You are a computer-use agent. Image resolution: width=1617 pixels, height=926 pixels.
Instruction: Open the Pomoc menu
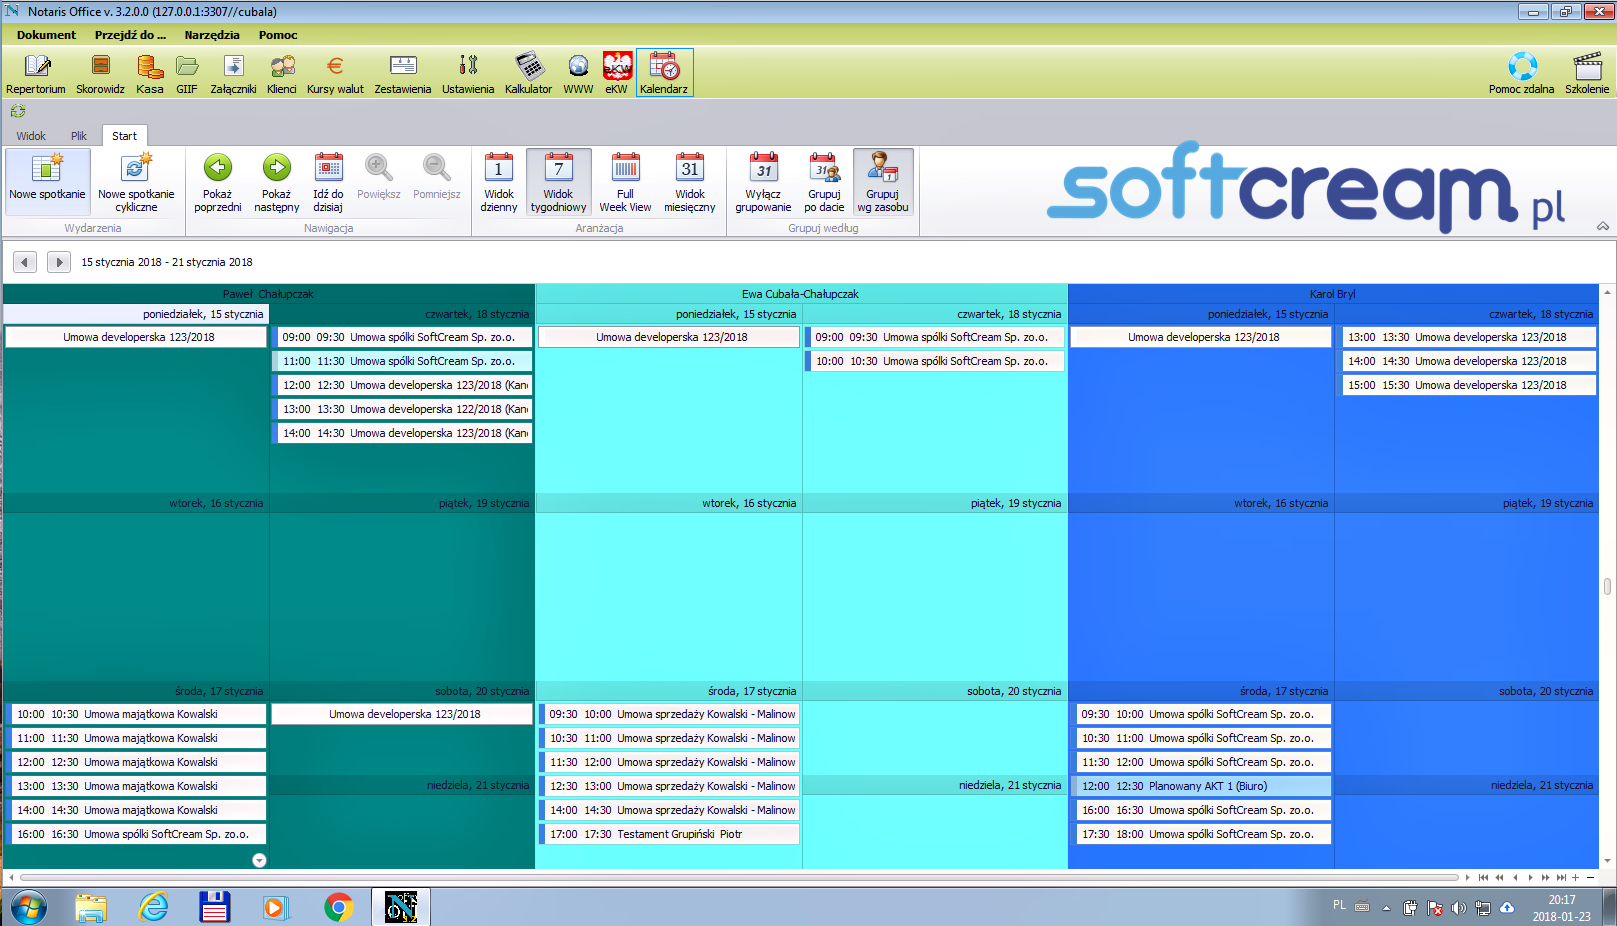pos(278,35)
